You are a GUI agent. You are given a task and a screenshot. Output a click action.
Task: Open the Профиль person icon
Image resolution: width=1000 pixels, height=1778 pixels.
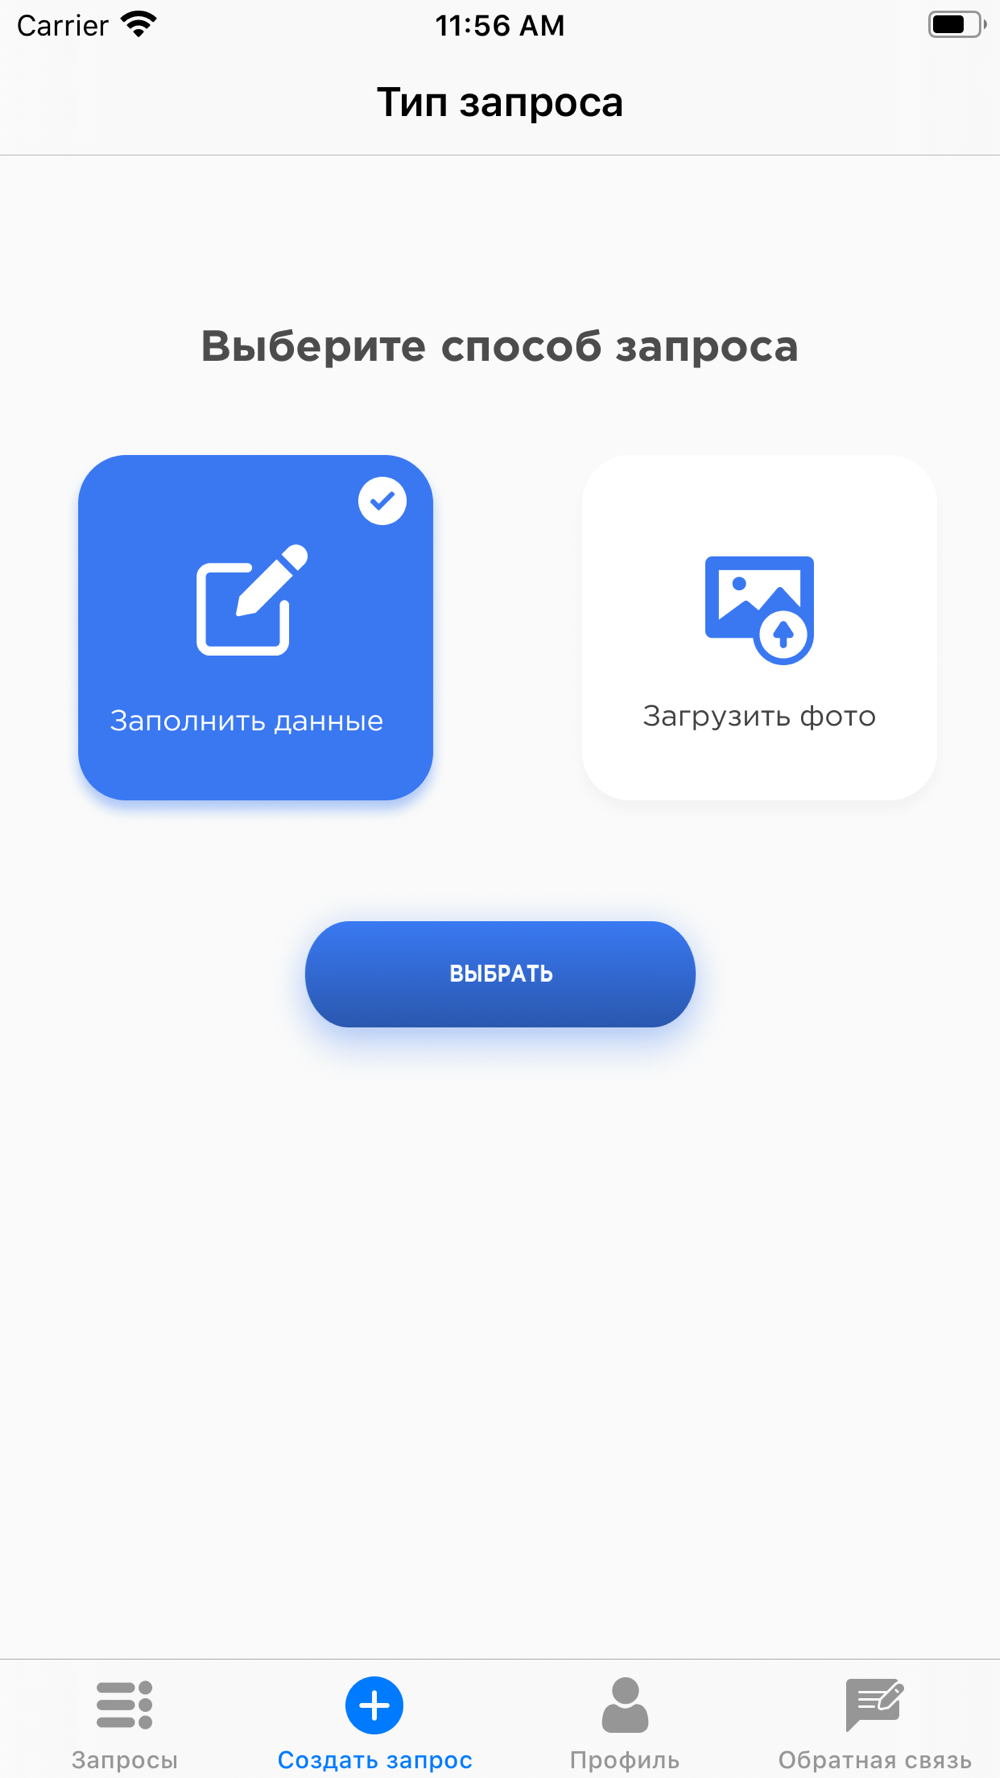tap(625, 1705)
